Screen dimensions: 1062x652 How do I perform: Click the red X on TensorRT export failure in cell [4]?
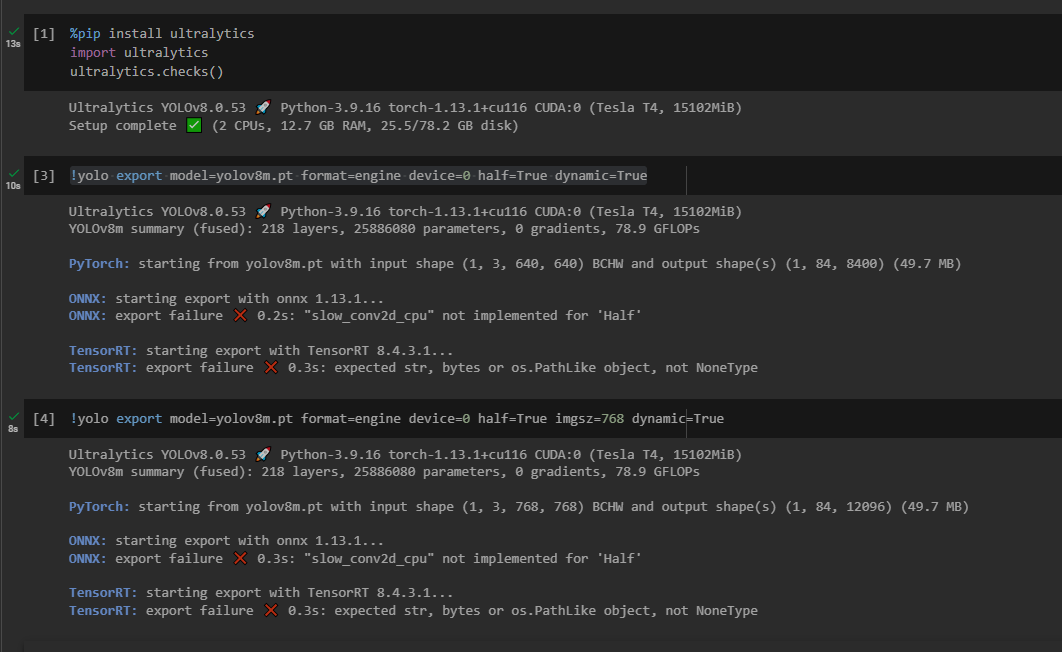[270, 610]
